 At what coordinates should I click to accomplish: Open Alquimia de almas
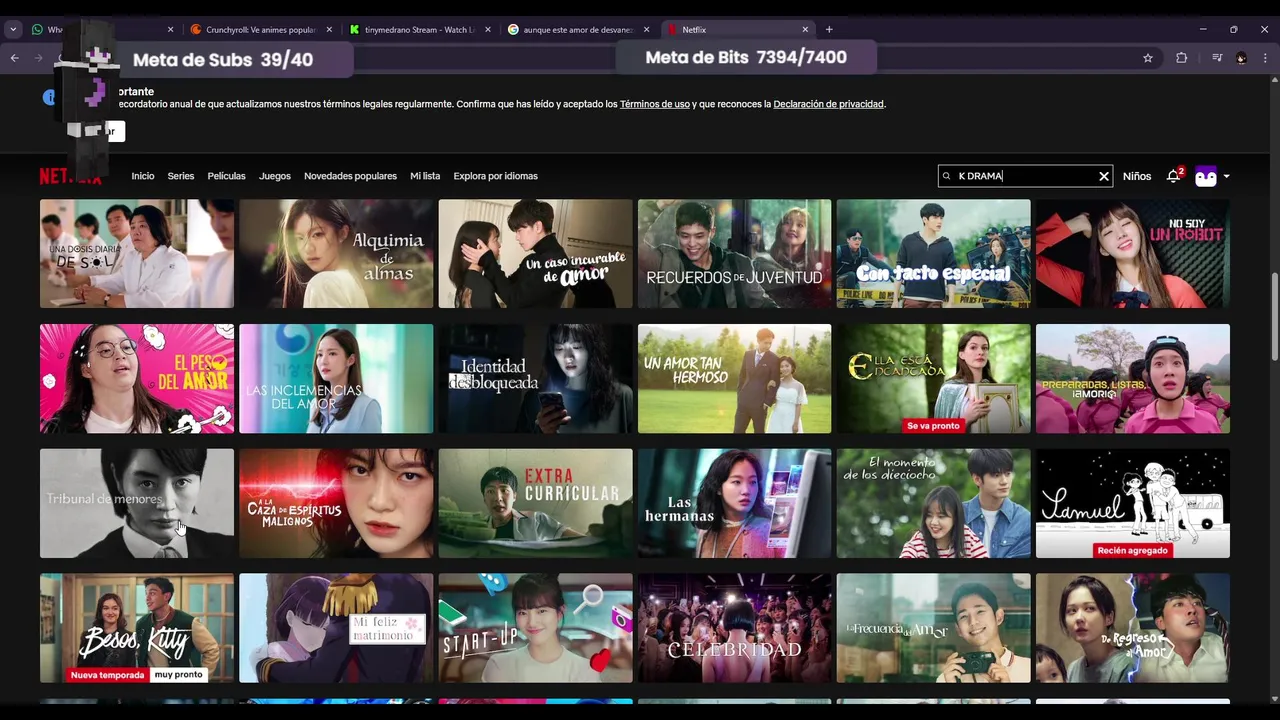click(336, 254)
